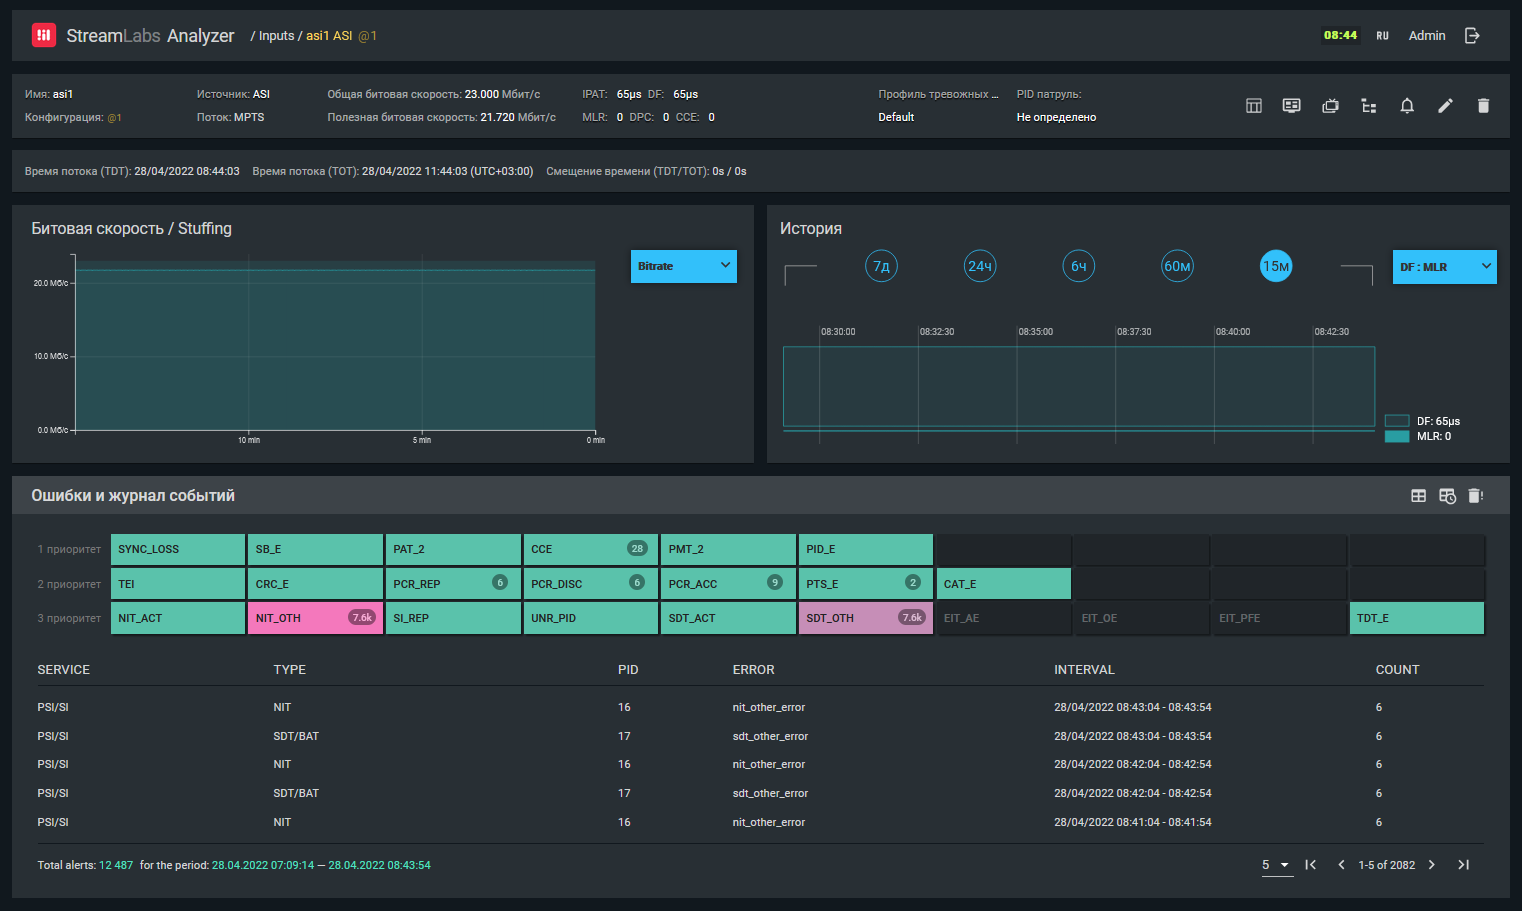Click the DF: 65µs legend swatch
This screenshot has height=911, width=1522.
pyautogui.click(x=1397, y=421)
